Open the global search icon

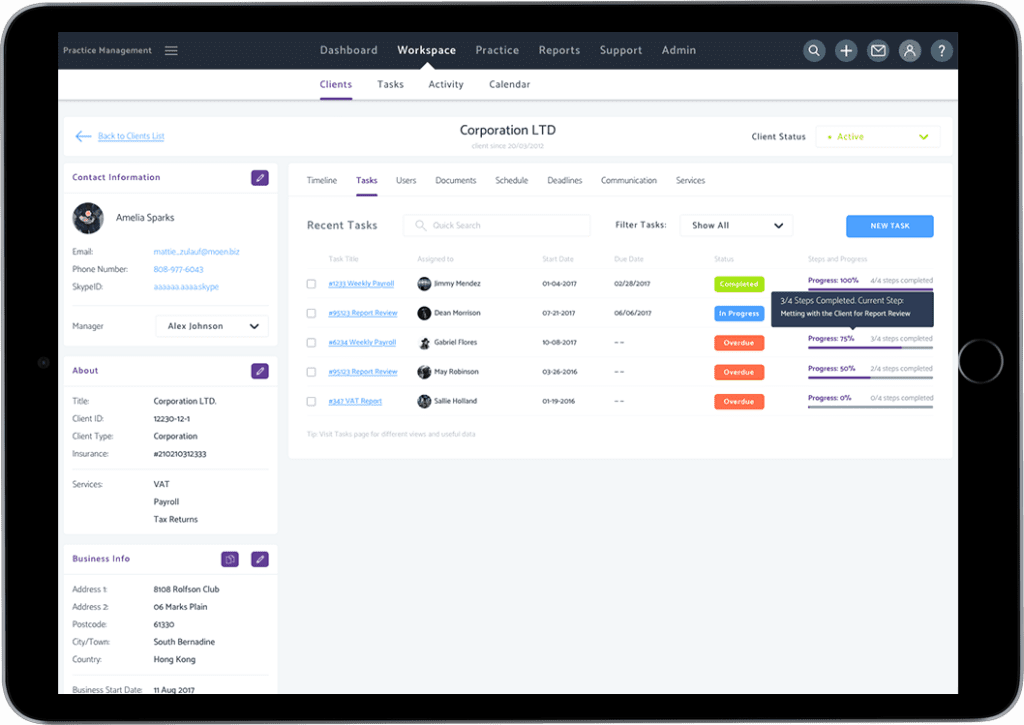814,50
